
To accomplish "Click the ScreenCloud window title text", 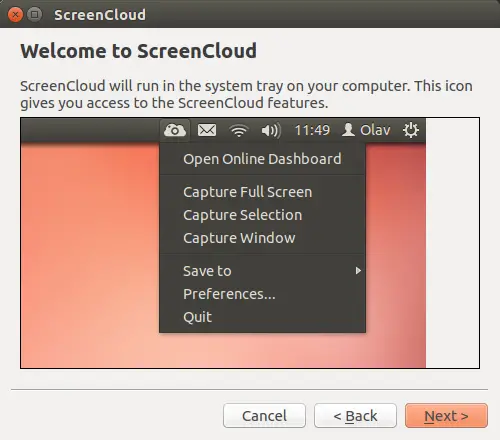I will coord(100,15).
